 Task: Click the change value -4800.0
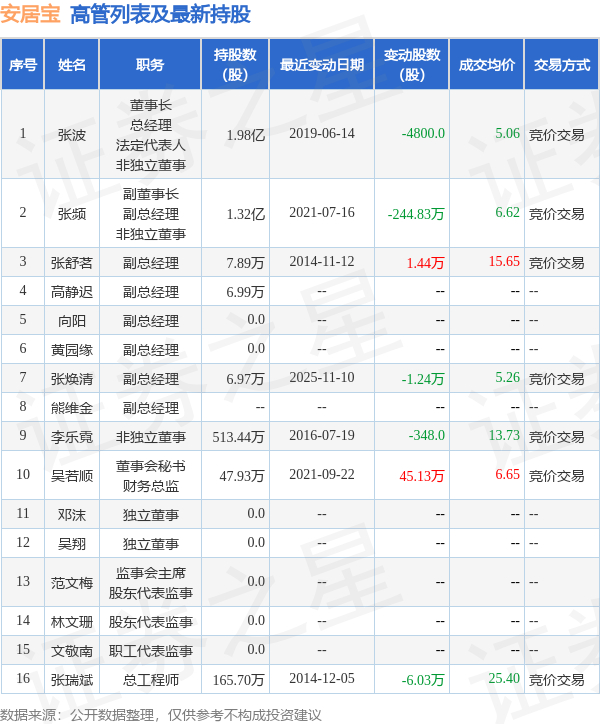423,133
